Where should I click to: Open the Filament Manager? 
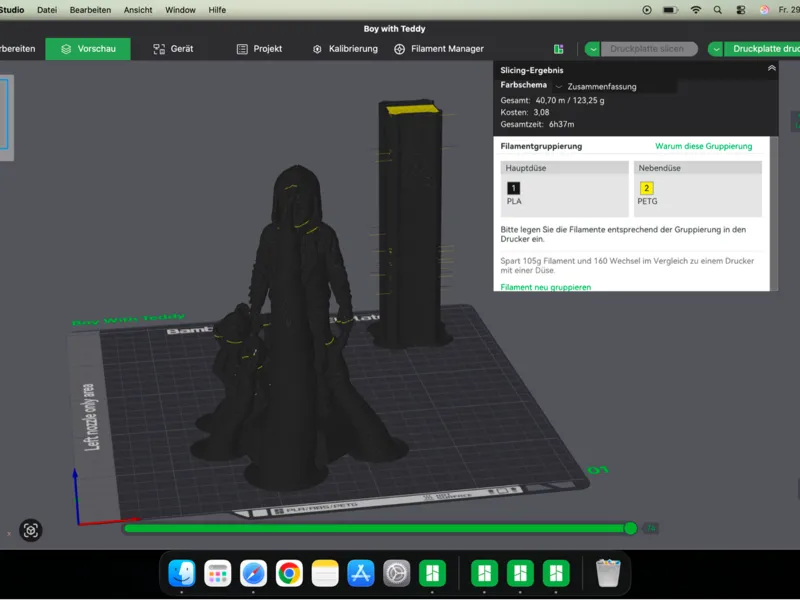tap(439, 49)
